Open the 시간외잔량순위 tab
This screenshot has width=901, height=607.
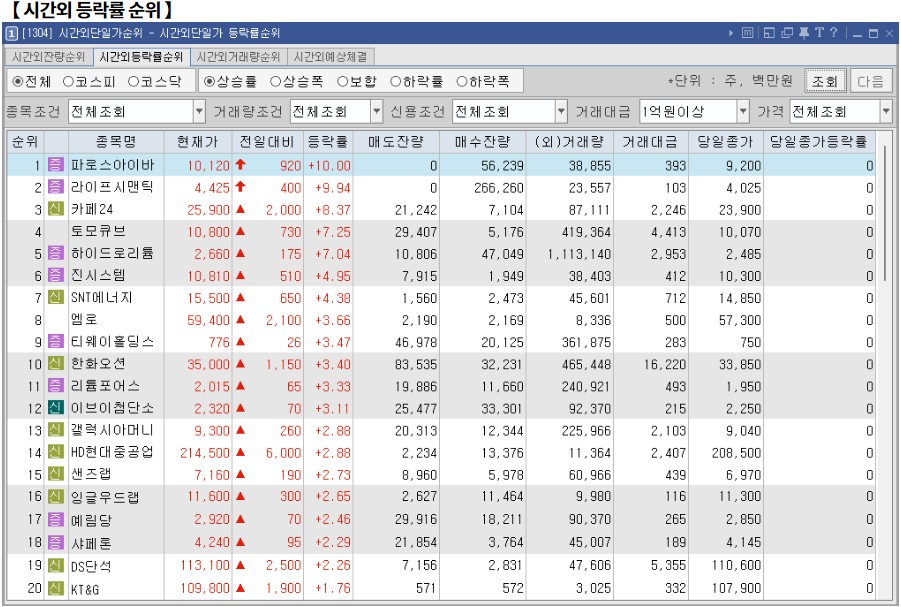coord(47,57)
